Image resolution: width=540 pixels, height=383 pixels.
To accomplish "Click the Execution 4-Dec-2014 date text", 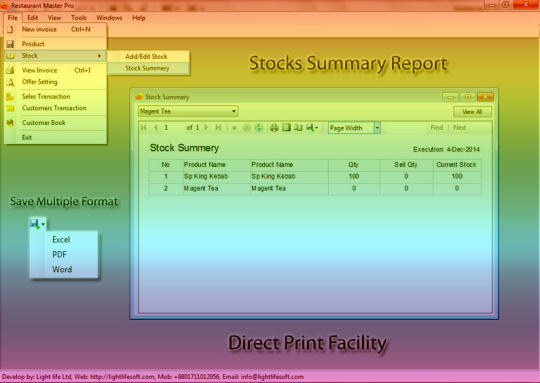I will point(446,149).
